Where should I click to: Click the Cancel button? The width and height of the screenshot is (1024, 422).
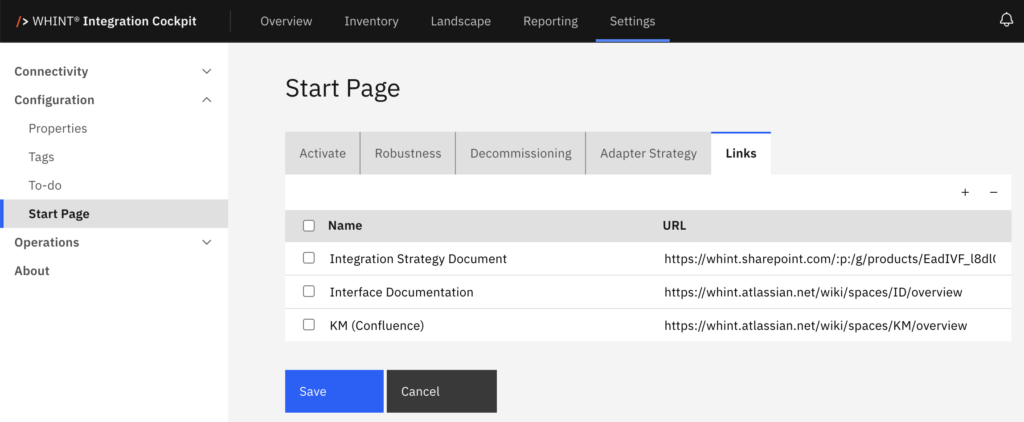tap(441, 391)
